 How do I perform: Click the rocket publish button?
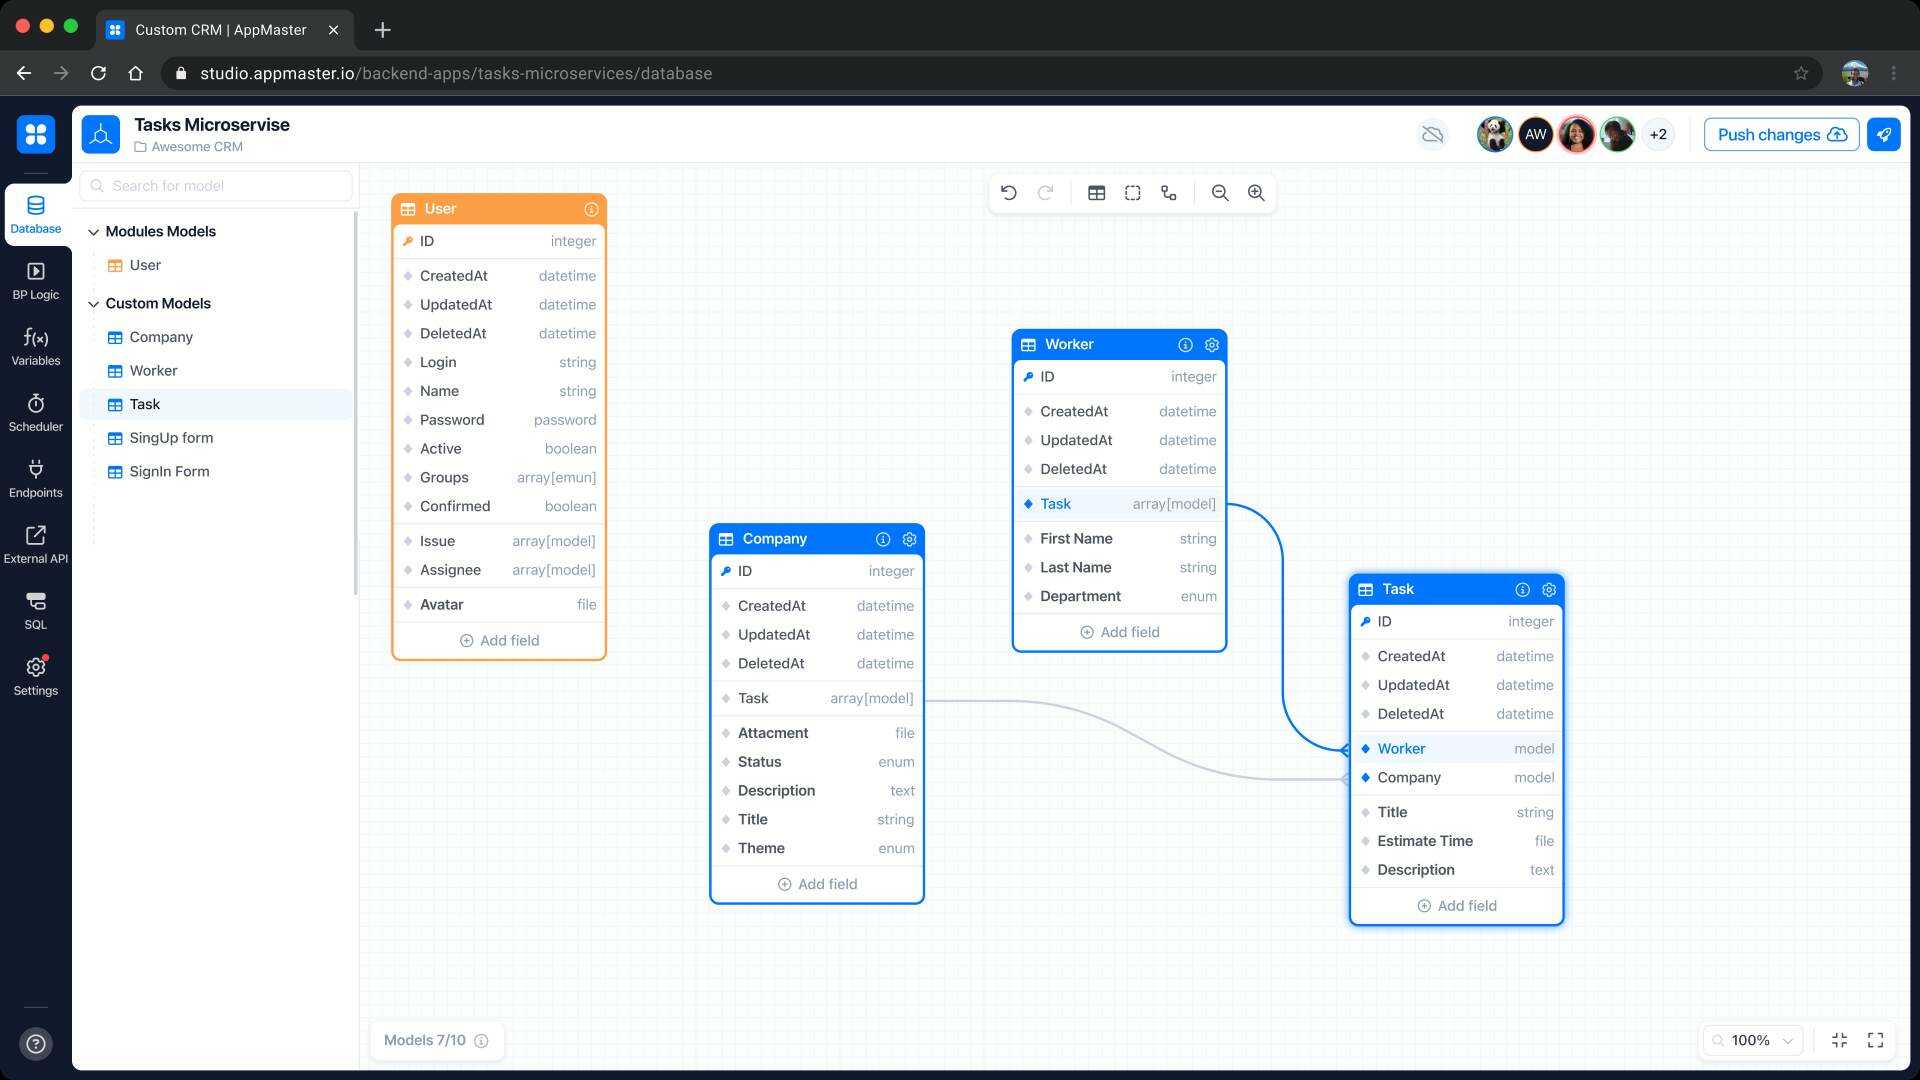(x=1884, y=135)
